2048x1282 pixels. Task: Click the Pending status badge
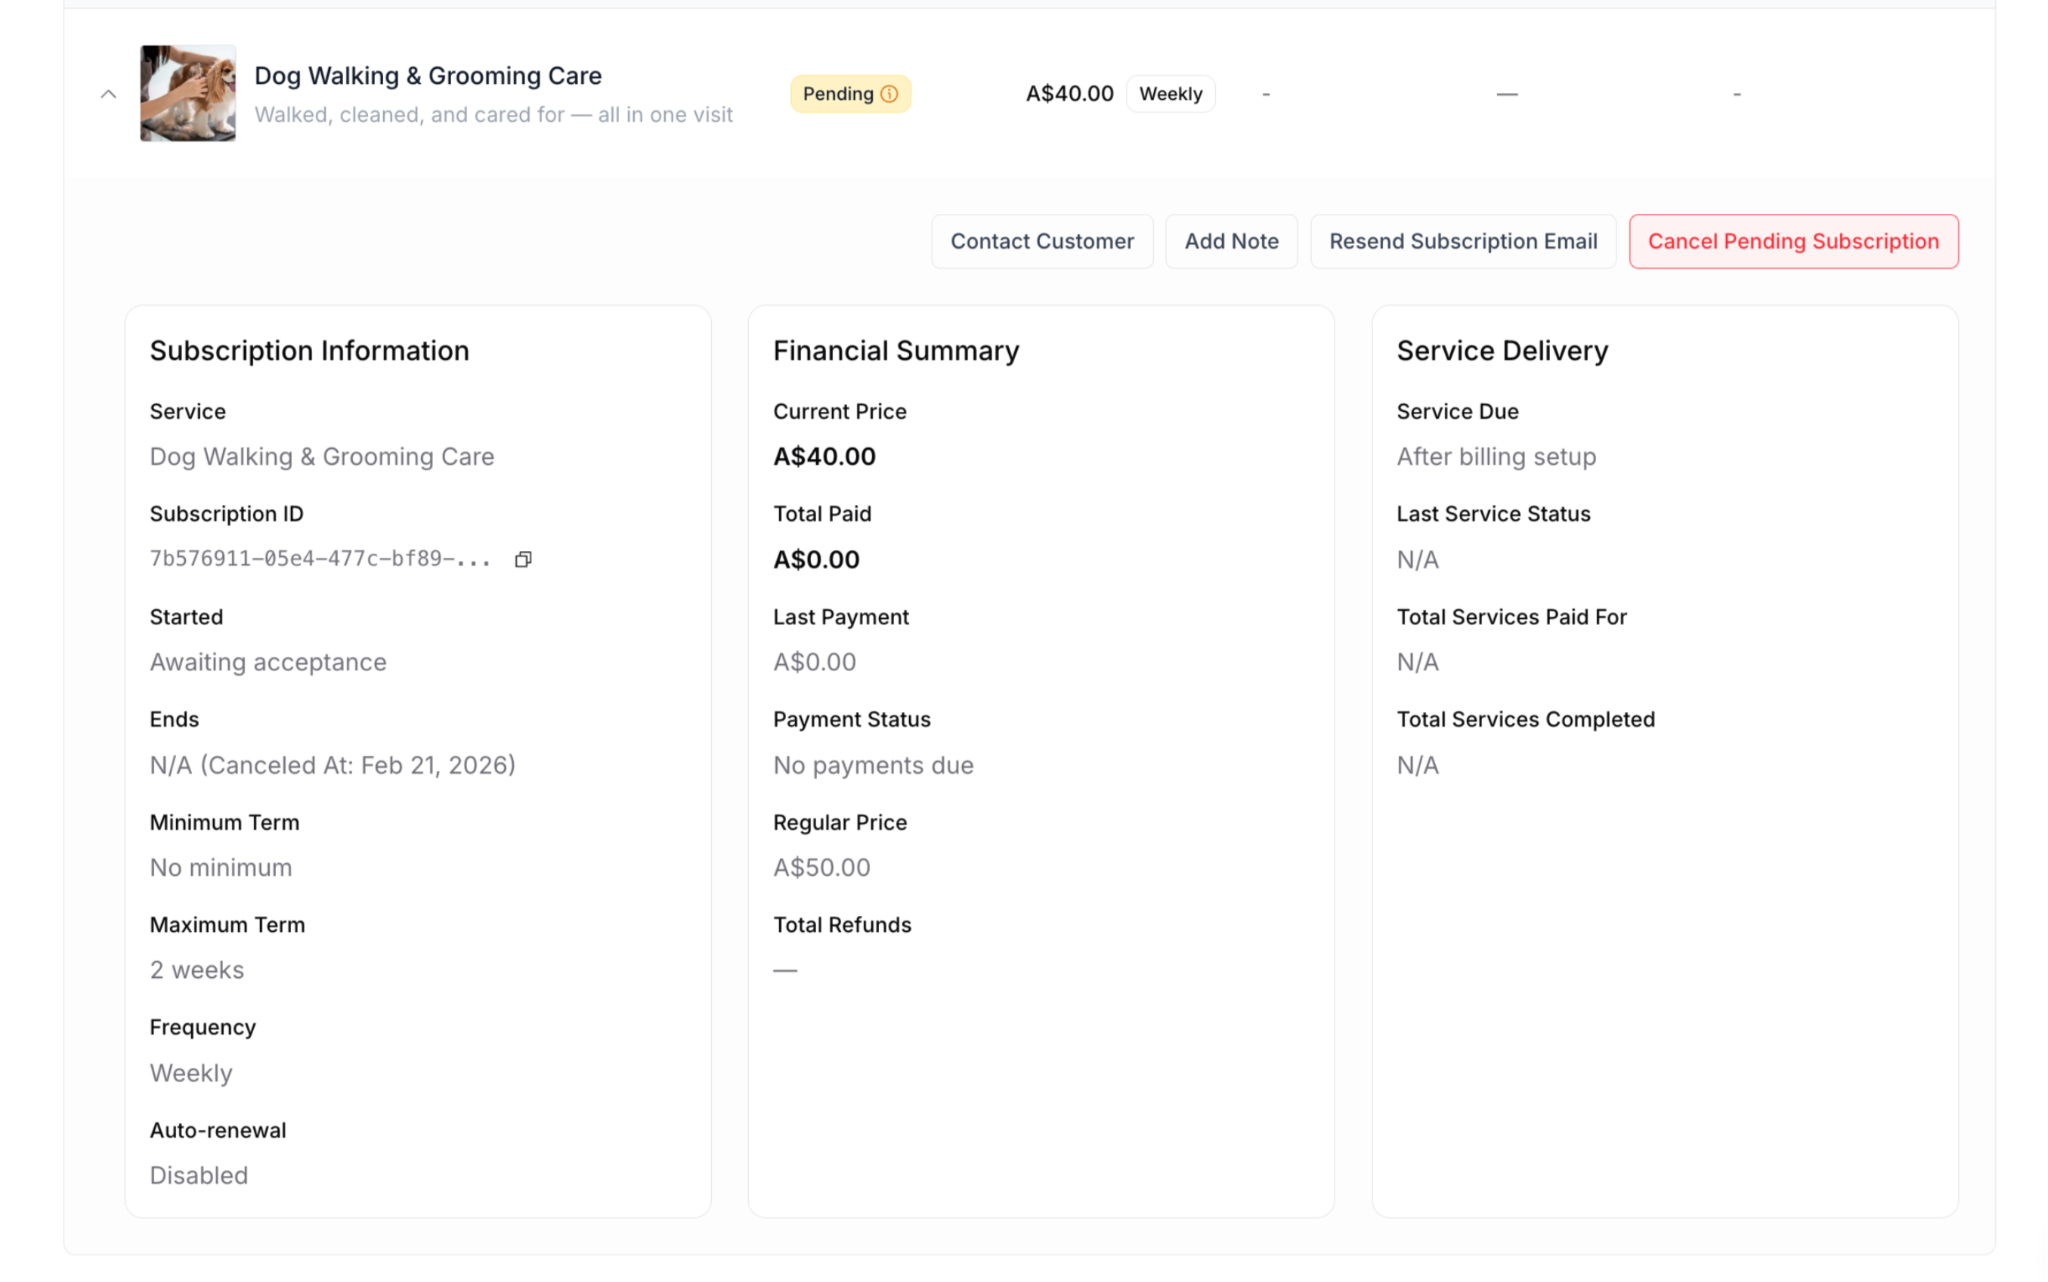point(838,94)
